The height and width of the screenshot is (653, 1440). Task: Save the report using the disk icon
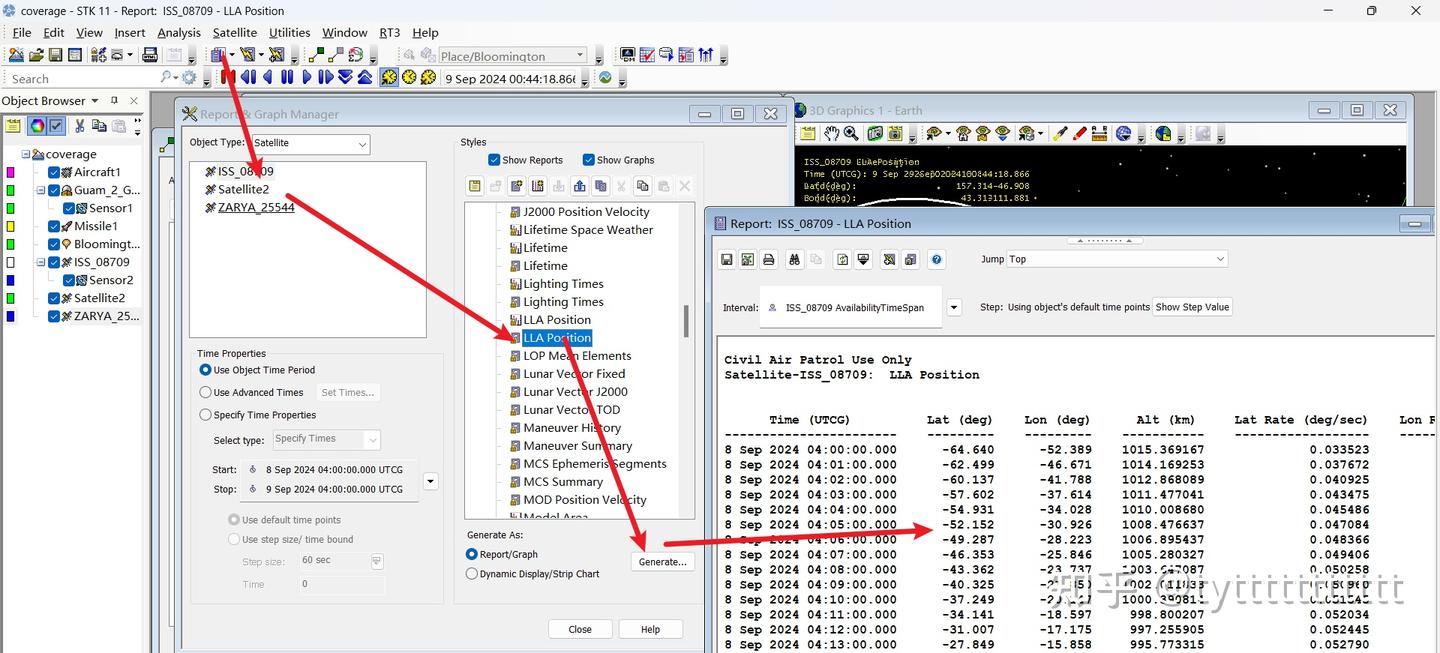[x=727, y=259]
